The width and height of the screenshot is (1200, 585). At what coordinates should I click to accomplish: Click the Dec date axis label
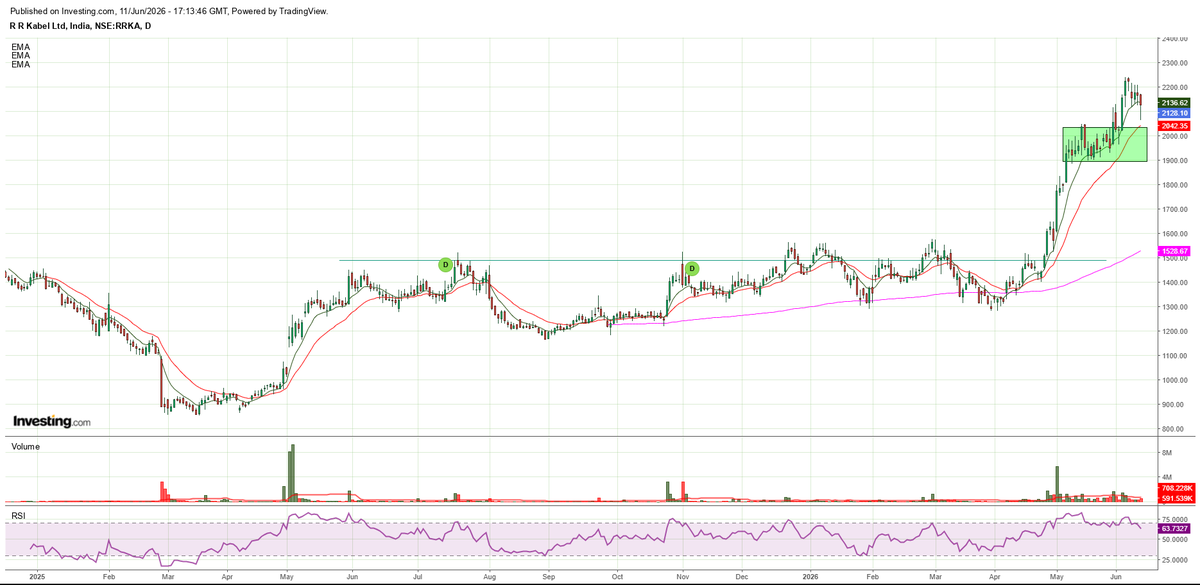tap(742, 578)
